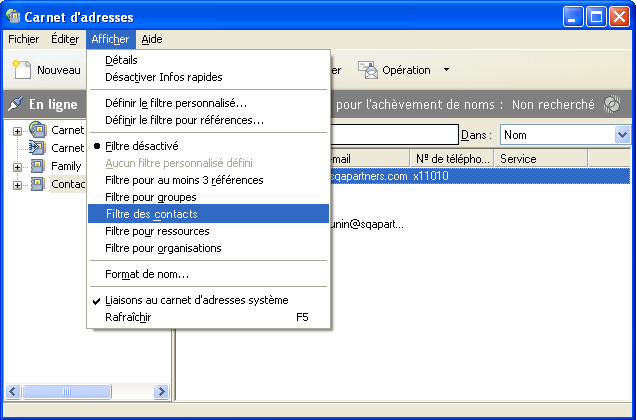
Task: Click the tree horizontal scrollbar thumb
Action: [x=67, y=392]
